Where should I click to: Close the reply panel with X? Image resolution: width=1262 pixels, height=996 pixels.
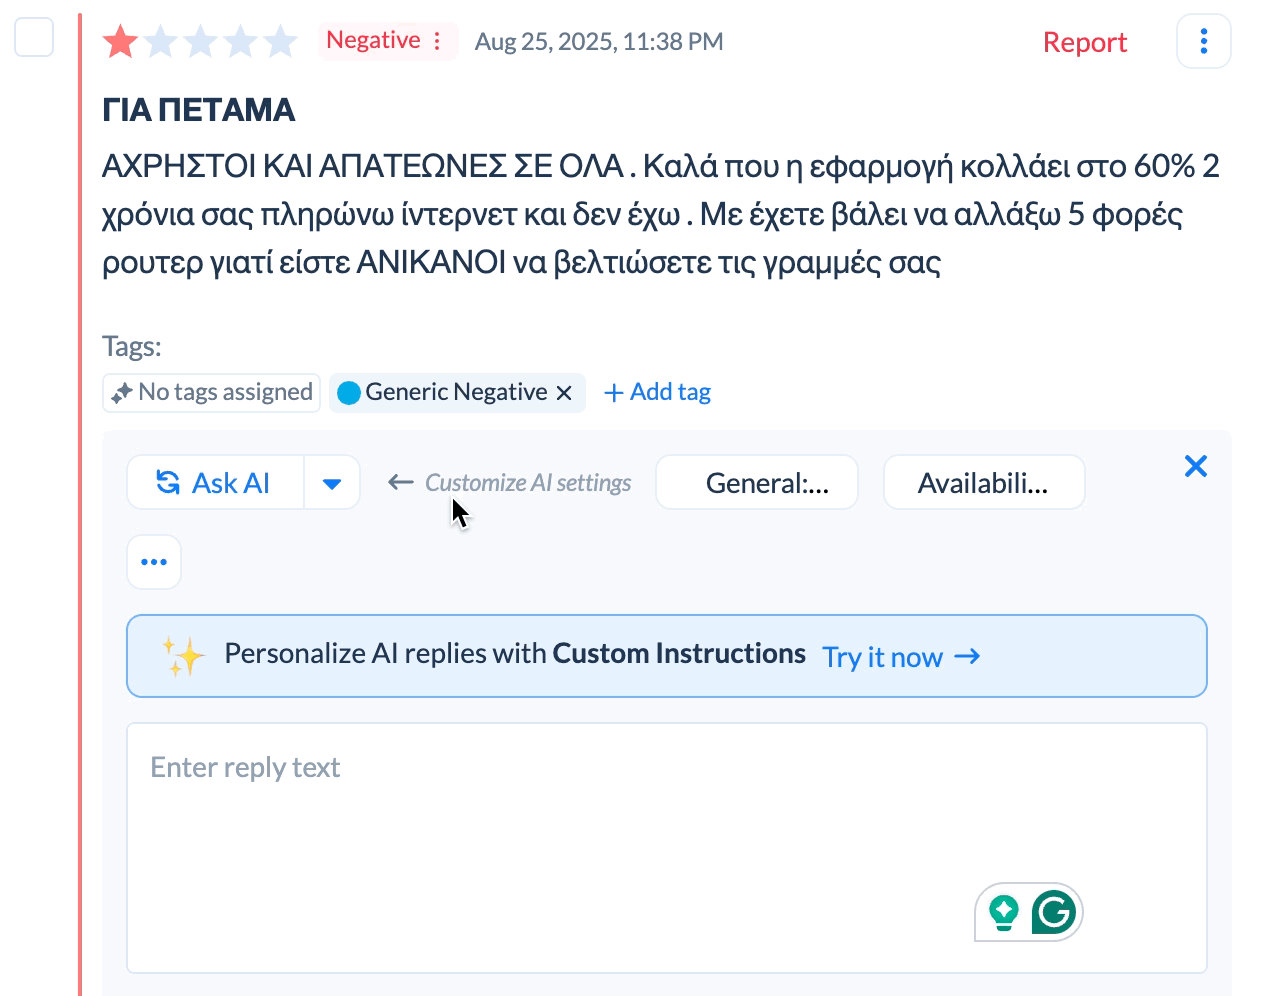pyautogui.click(x=1196, y=466)
